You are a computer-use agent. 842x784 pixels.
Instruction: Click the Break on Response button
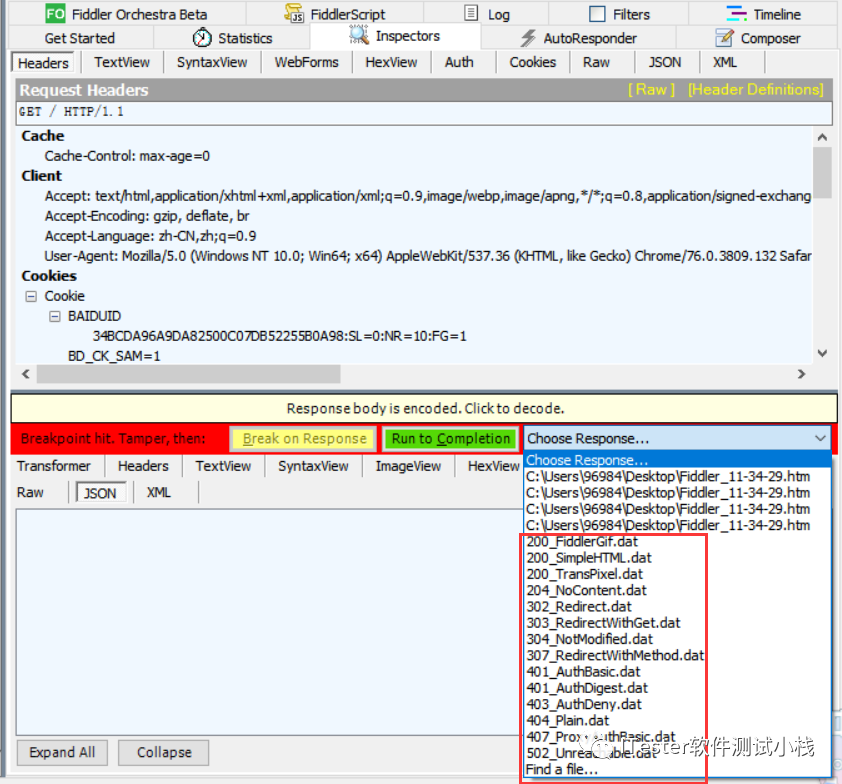[304, 439]
